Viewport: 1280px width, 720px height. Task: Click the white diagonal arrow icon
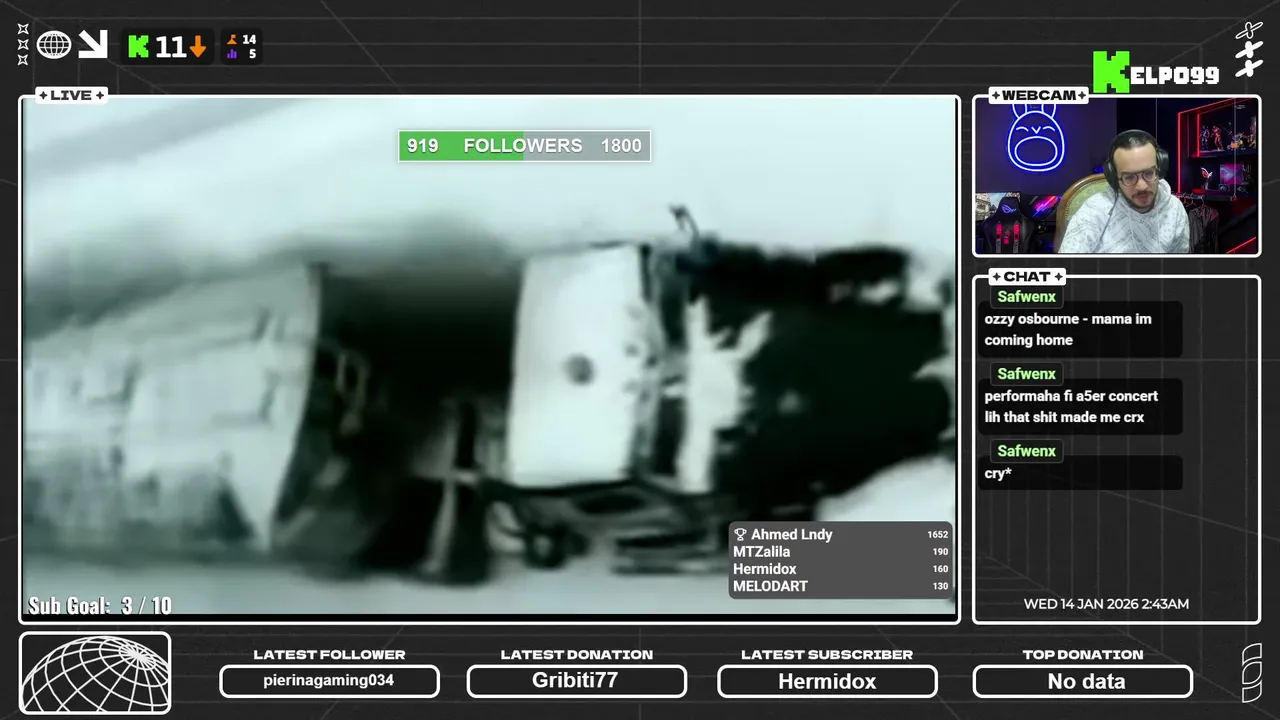[93, 44]
